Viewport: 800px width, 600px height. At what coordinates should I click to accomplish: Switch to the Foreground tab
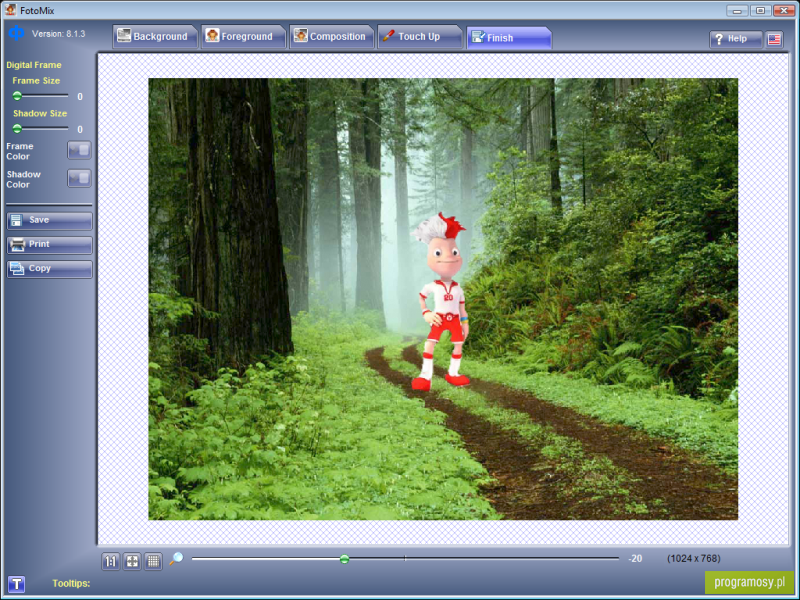(242, 37)
